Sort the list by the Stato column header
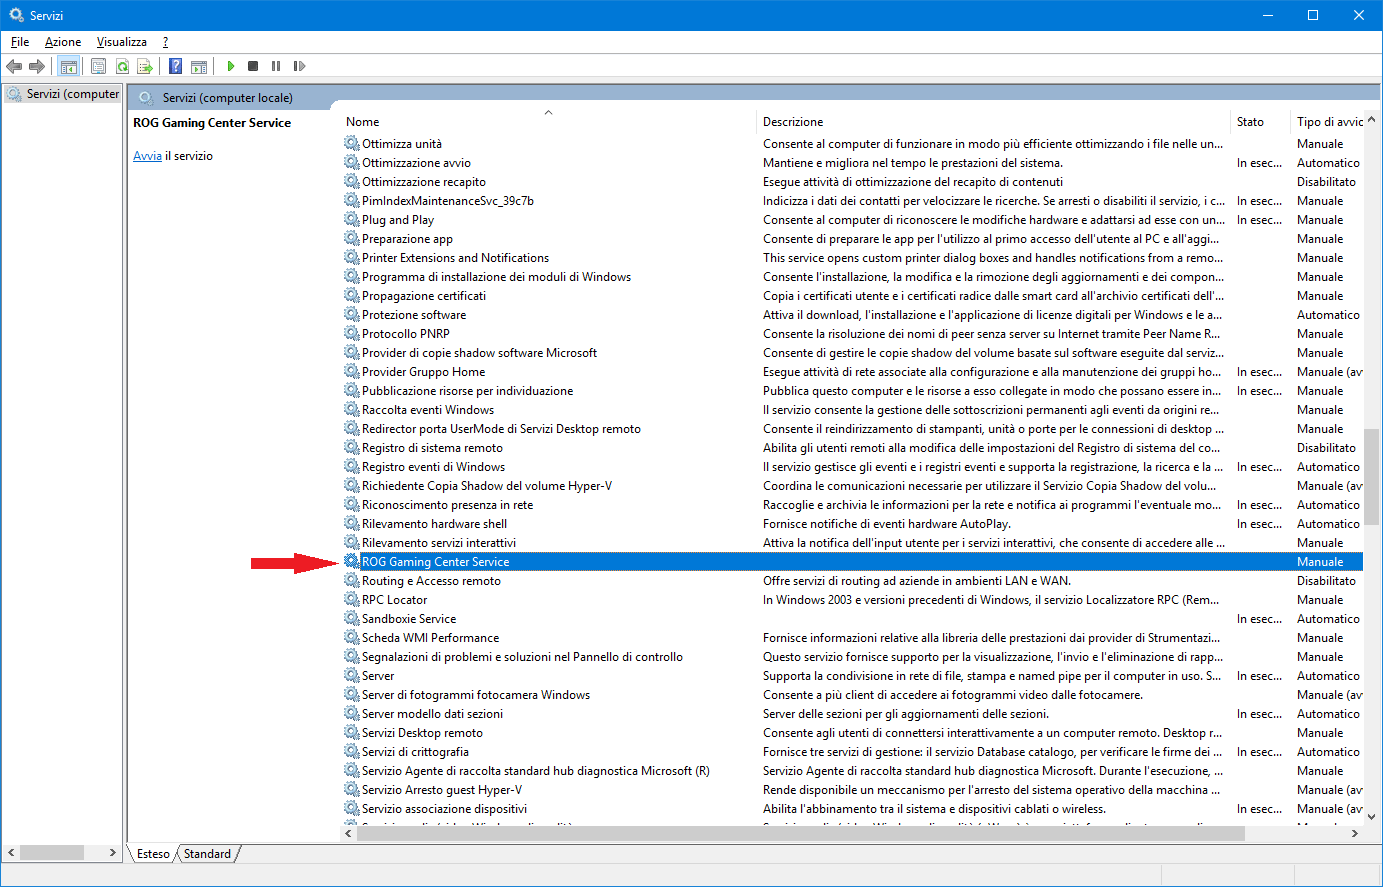 tap(1250, 122)
